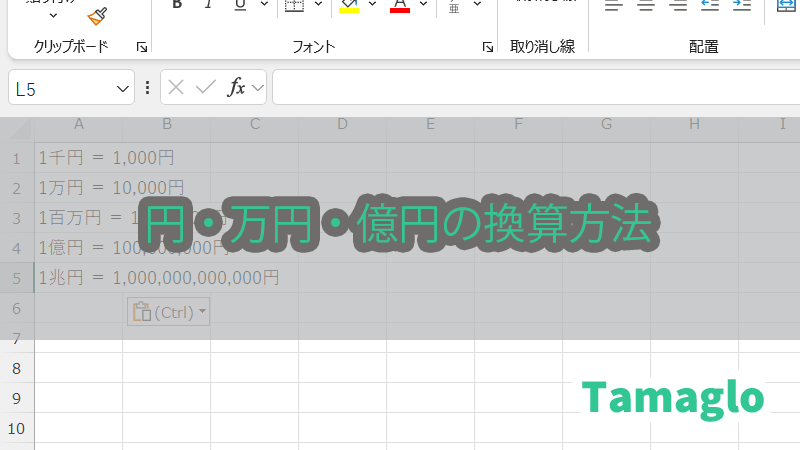
Task: Expand the font color dropdown arrow
Action: pyautogui.click(x=424, y=5)
